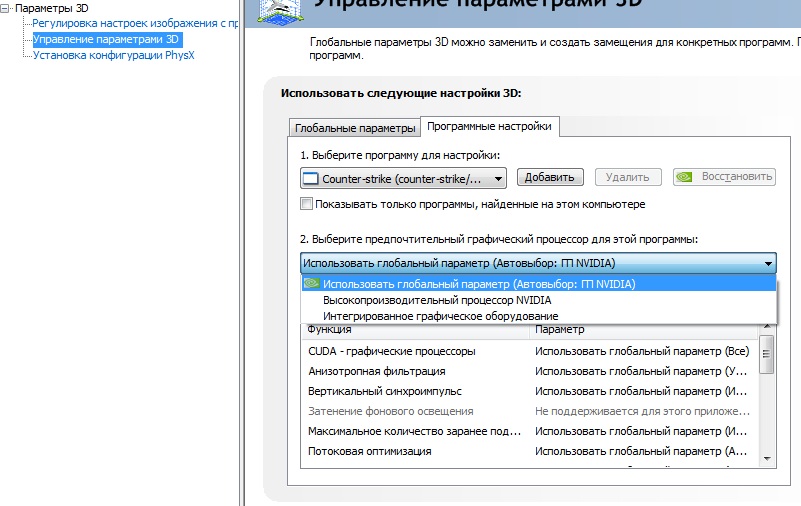Select the Вертикальный синхроимпульс row
The width and height of the screenshot is (801, 506).
[530, 391]
